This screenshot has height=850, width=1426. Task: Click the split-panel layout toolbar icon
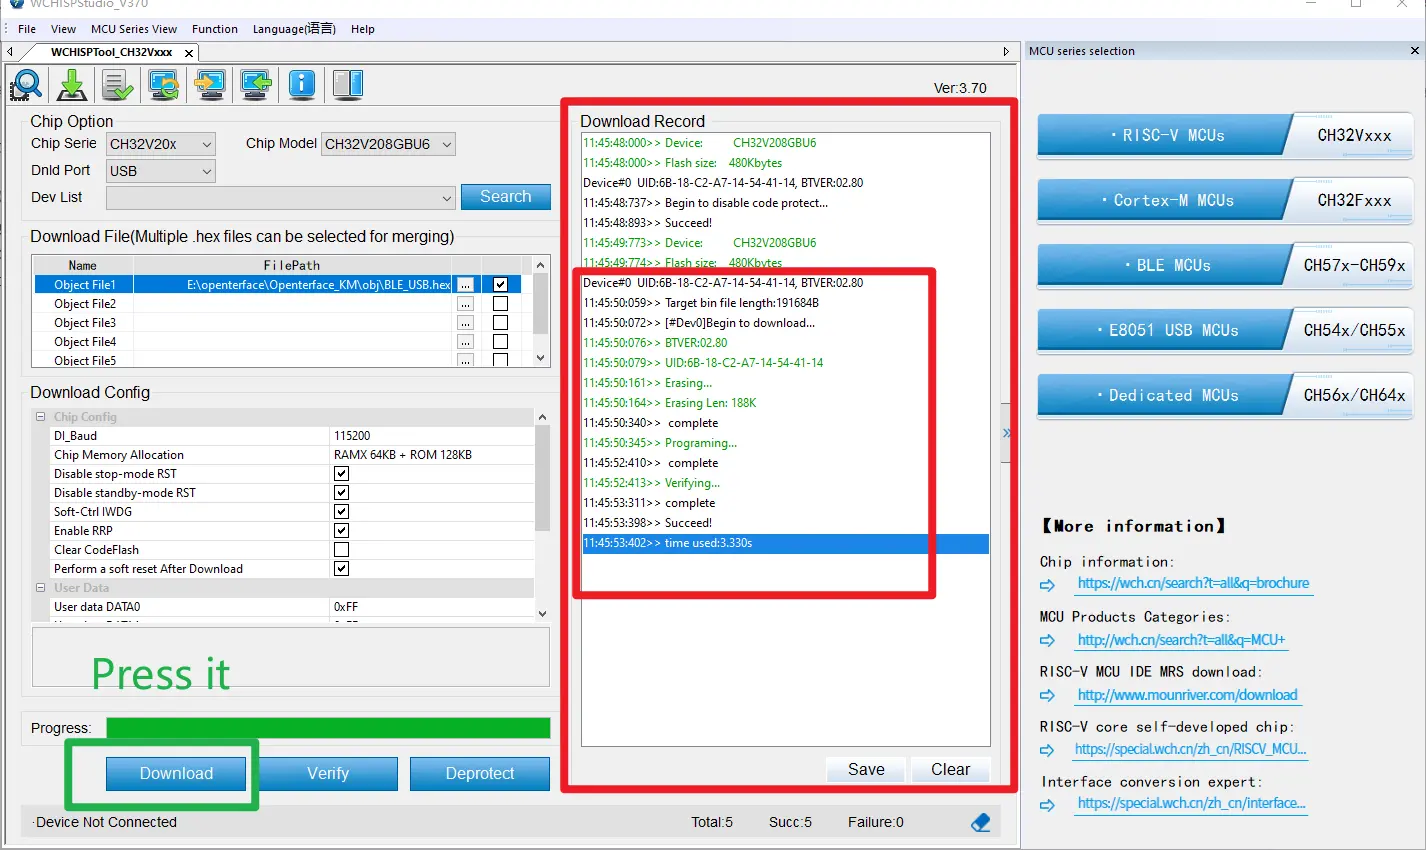(348, 85)
